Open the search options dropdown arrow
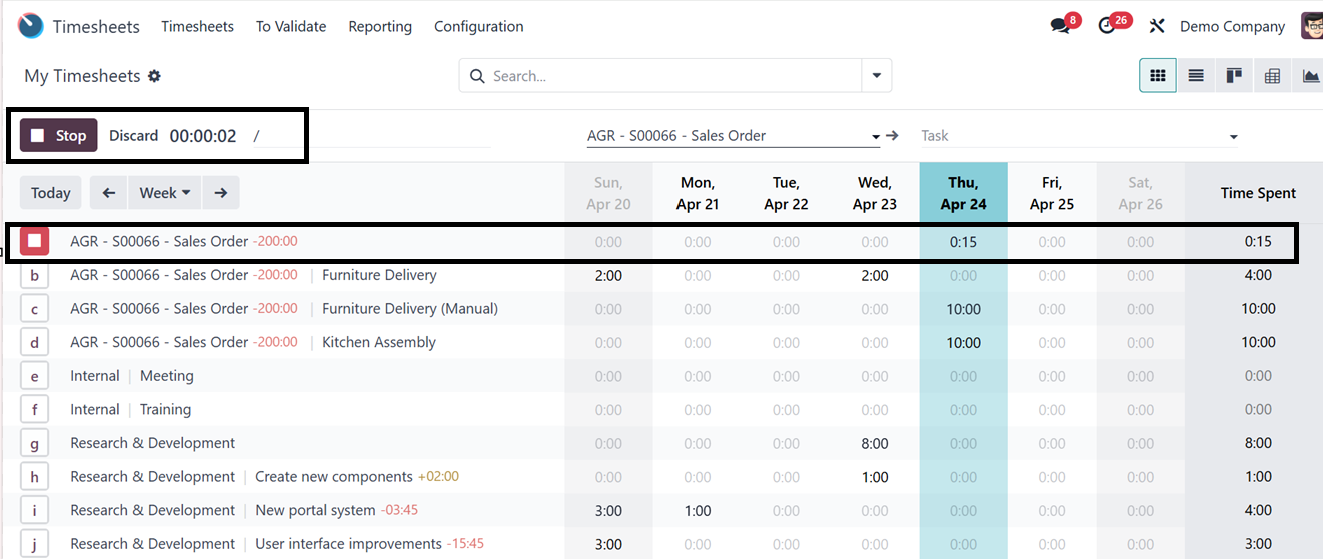The height and width of the screenshot is (559, 1323). click(x=877, y=76)
